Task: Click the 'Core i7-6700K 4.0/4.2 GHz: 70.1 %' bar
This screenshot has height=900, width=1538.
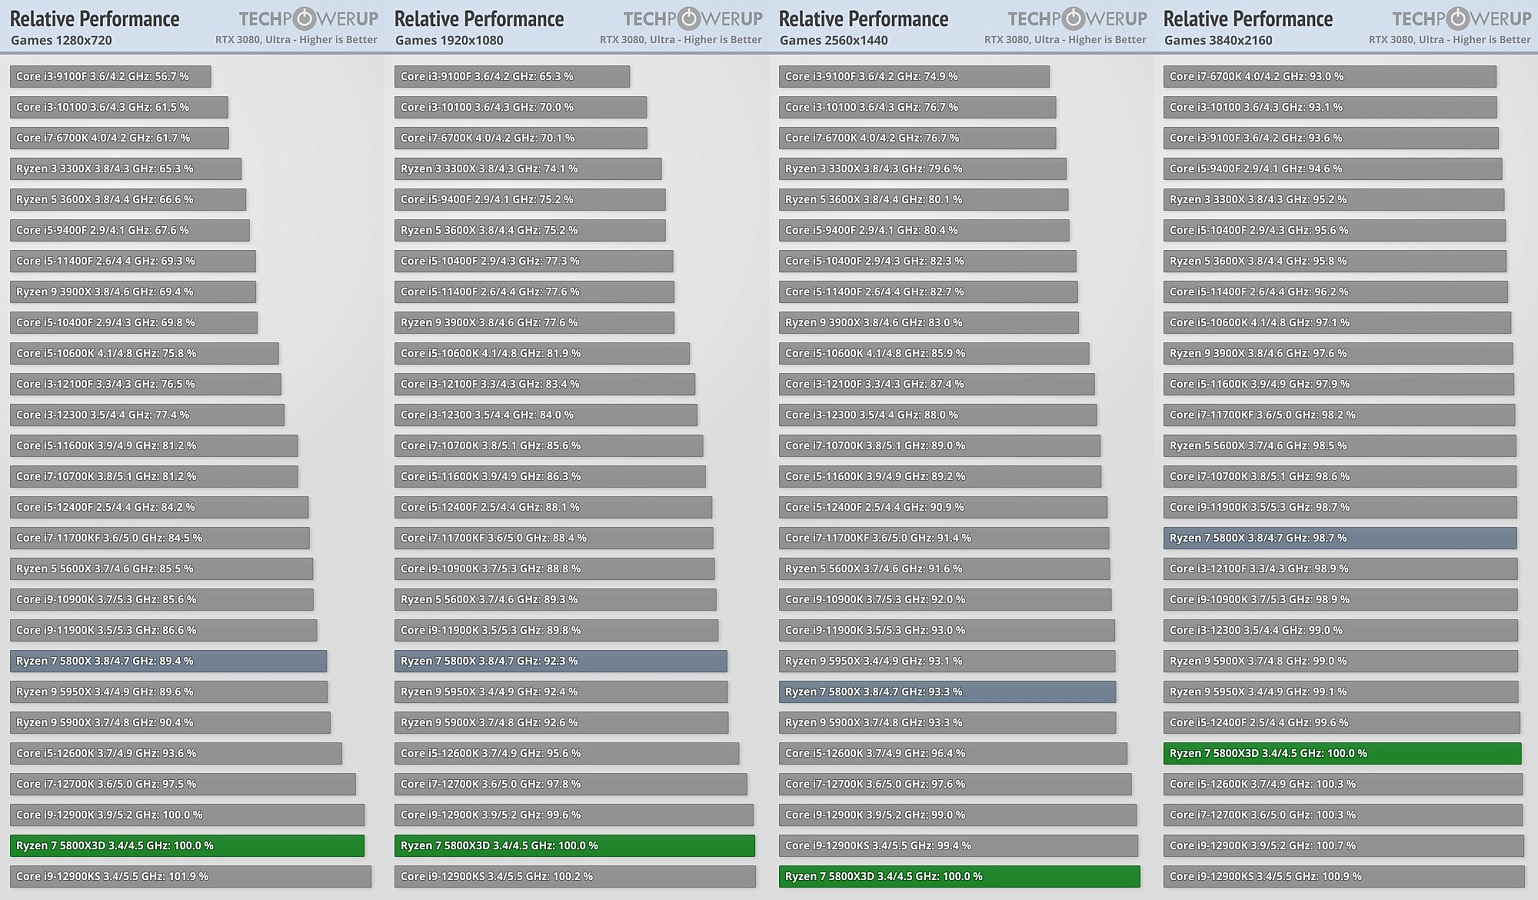Action: [x=520, y=138]
